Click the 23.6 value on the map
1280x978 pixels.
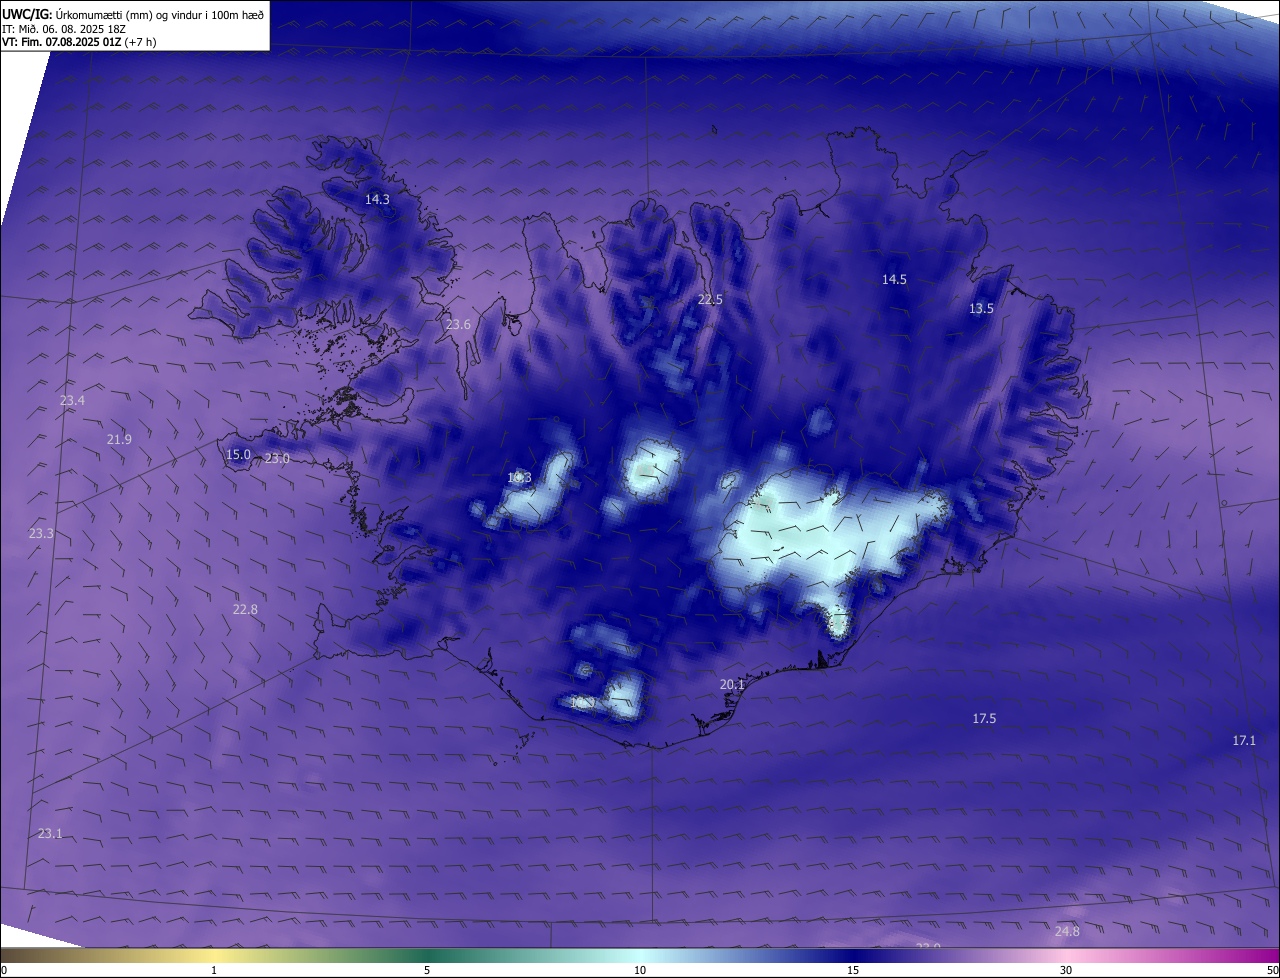pos(458,324)
